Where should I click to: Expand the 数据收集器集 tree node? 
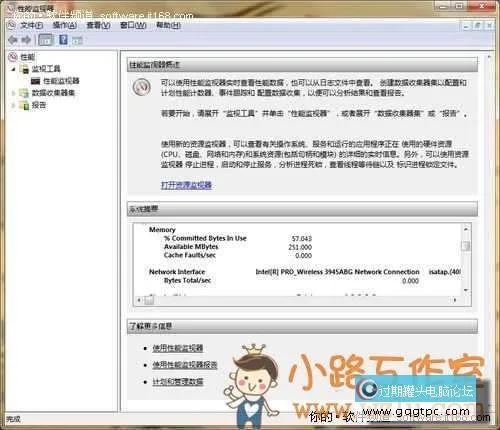point(13,93)
